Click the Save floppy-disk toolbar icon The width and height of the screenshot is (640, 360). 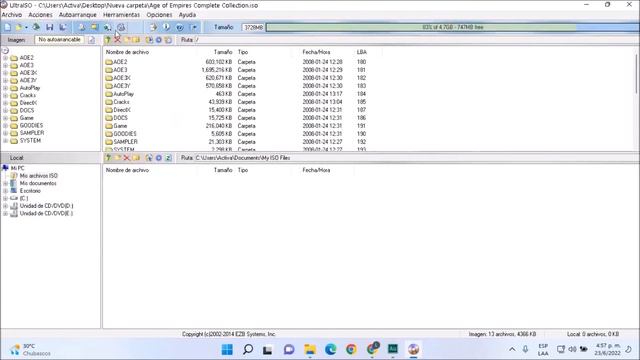pos(49,27)
